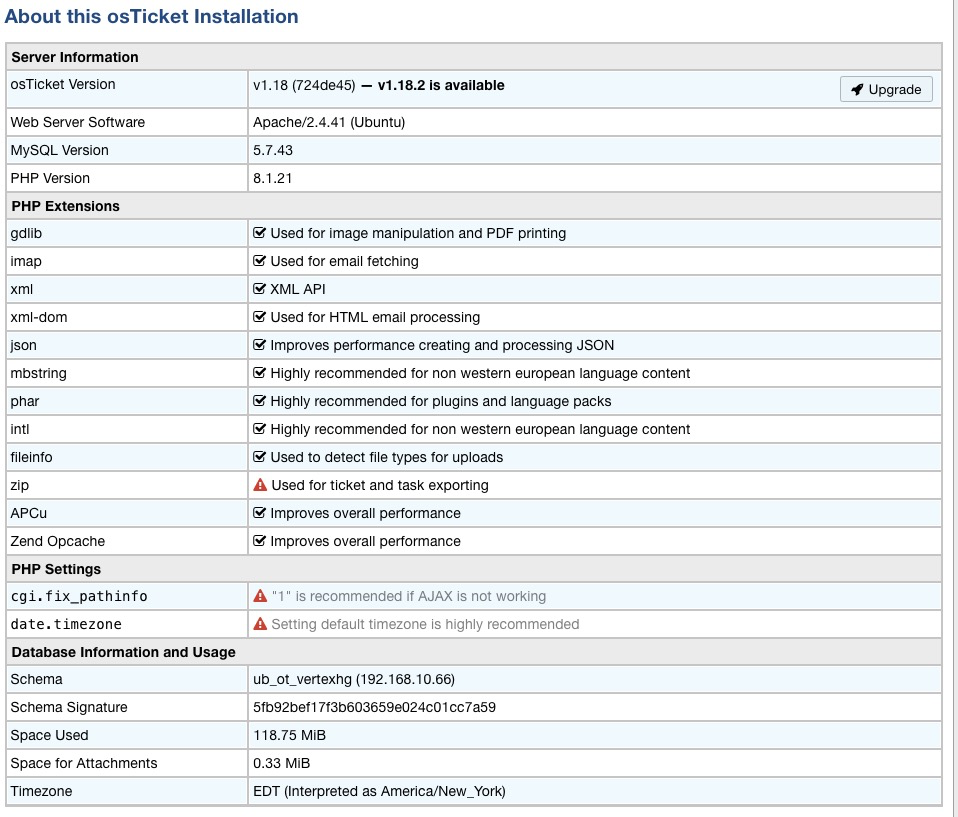Click 'Used for image manipulation and PDF printing'
Viewport: 958px width, 817px height.
pos(419,233)
